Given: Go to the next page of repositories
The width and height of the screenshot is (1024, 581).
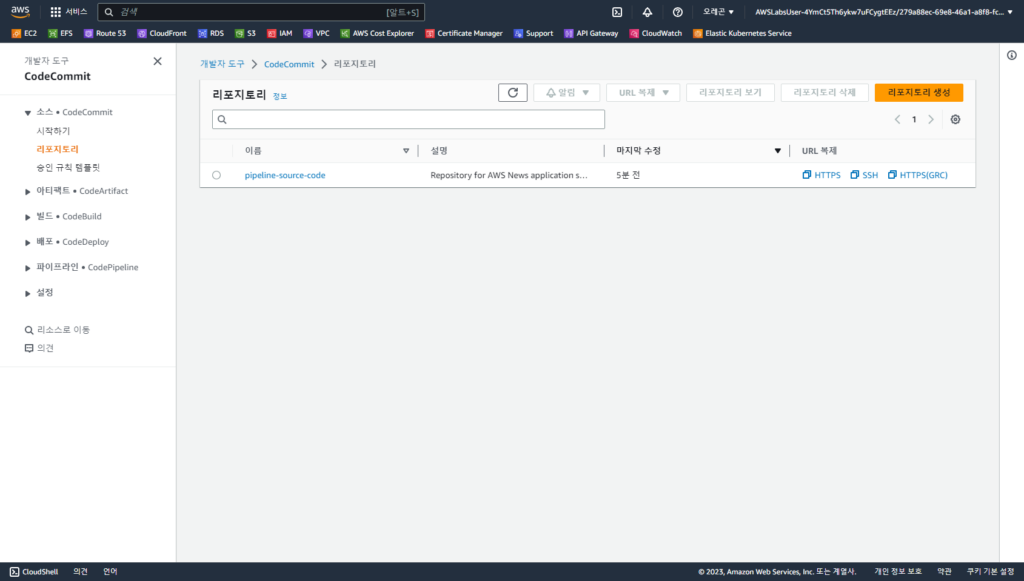Looking at the screenshot, I should [x=931, y=119].
